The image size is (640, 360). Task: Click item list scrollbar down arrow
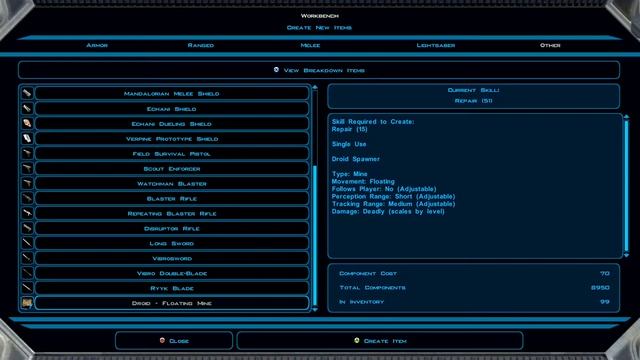(x=315, y=310)
